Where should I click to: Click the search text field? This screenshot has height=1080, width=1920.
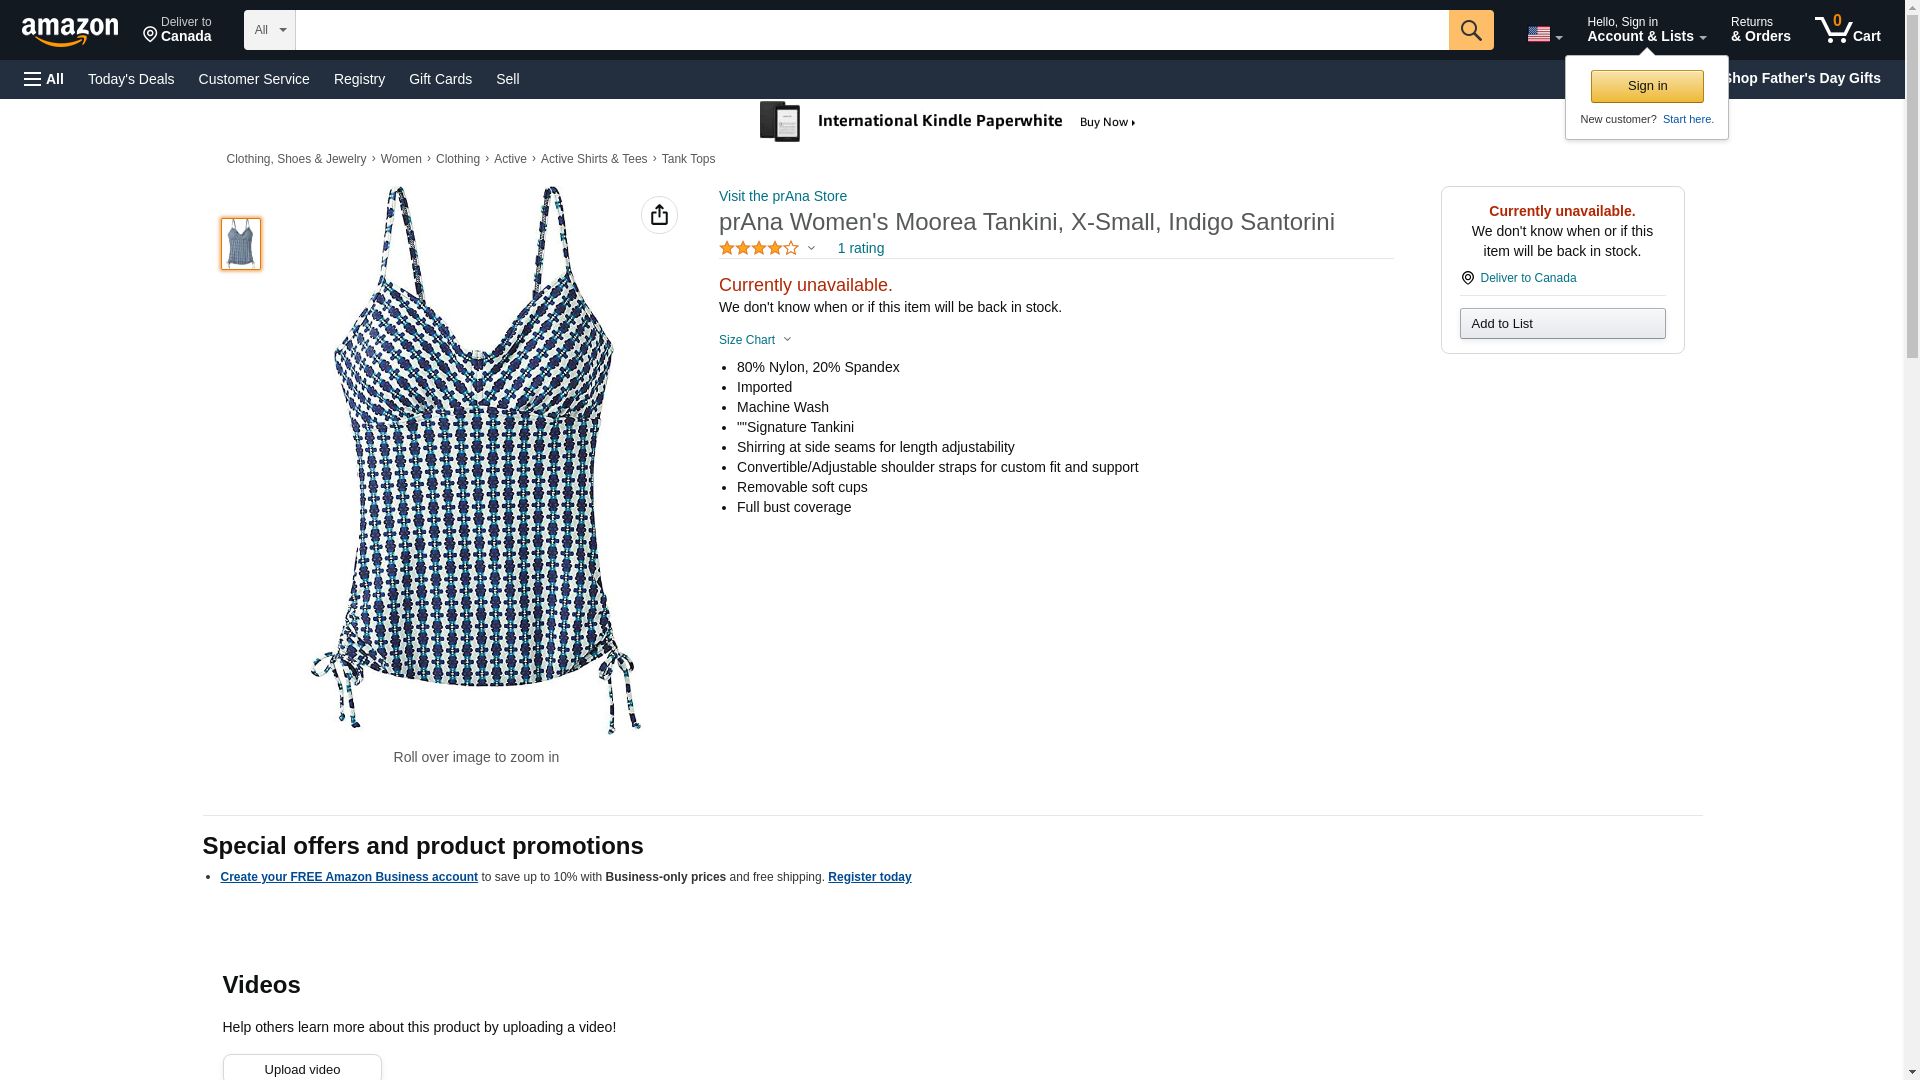click(x=871, y=30)
